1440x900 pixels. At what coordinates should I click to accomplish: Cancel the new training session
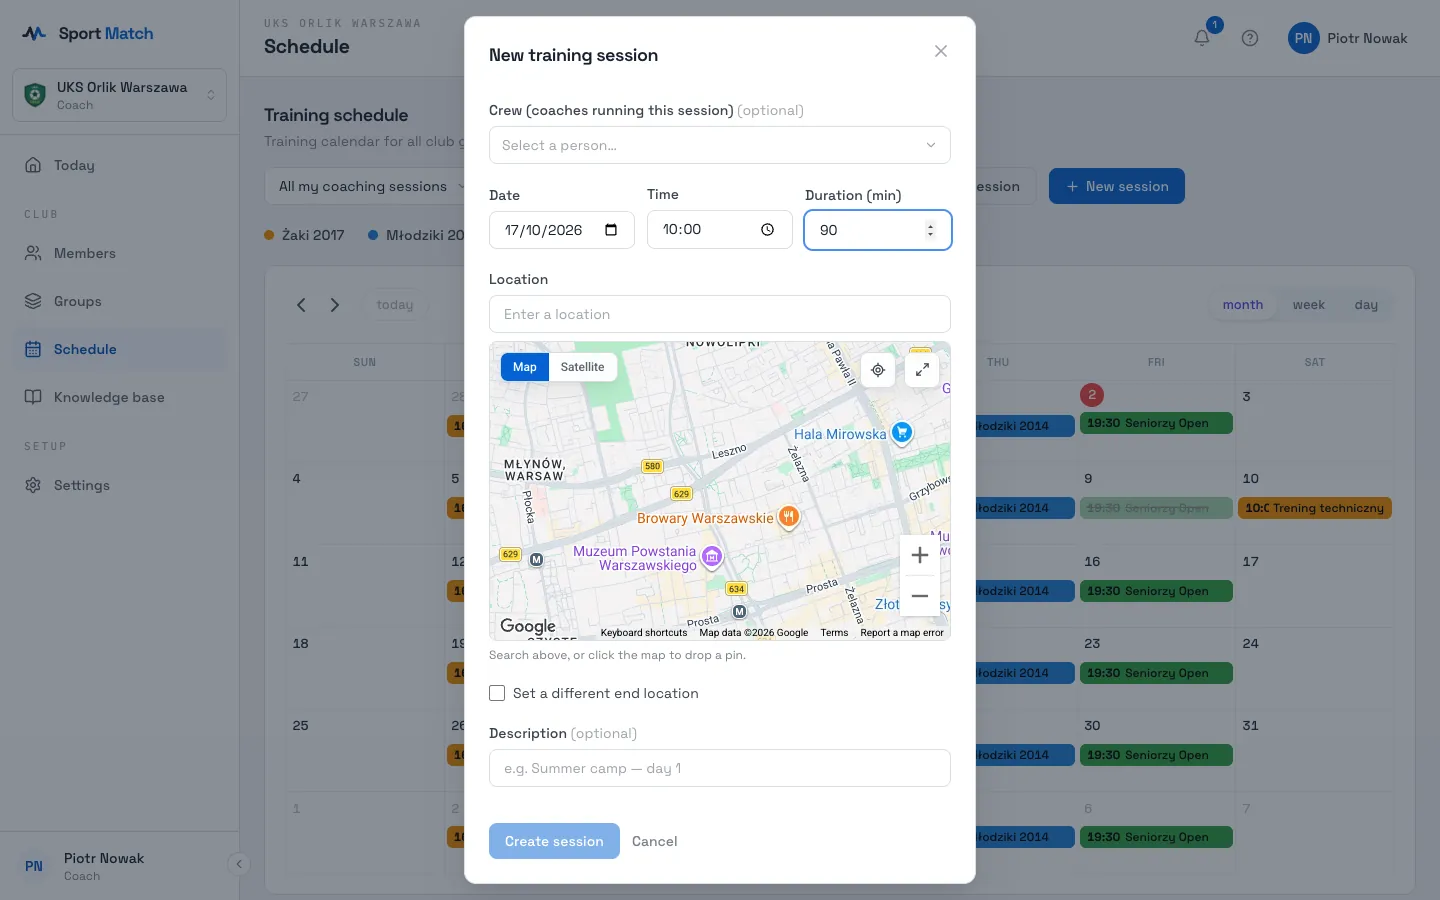[655, 841]
